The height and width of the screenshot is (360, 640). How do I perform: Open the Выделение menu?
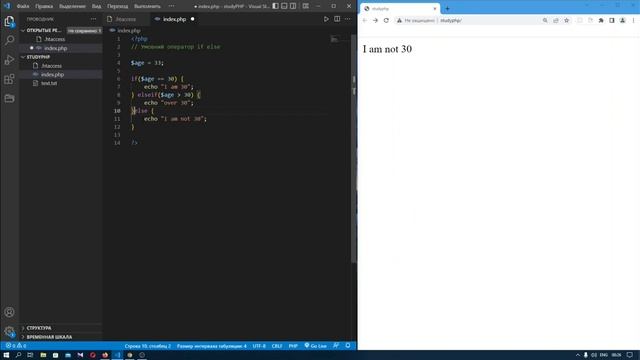[72, 7]
